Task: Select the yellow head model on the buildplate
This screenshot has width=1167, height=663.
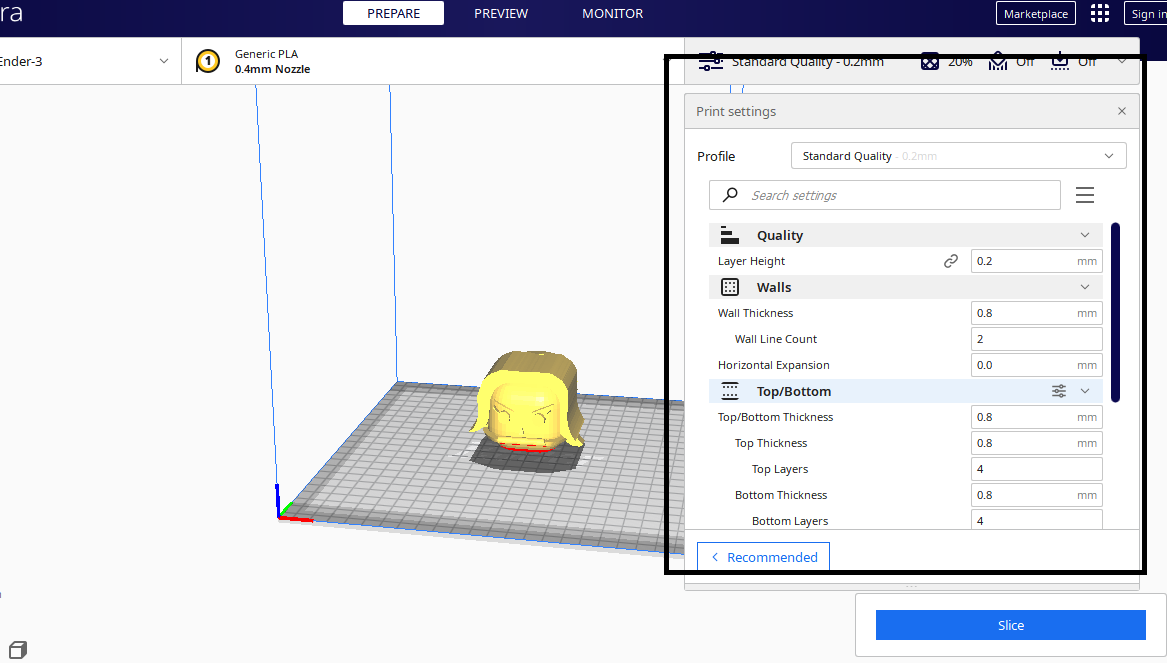Action: point(526,402)
